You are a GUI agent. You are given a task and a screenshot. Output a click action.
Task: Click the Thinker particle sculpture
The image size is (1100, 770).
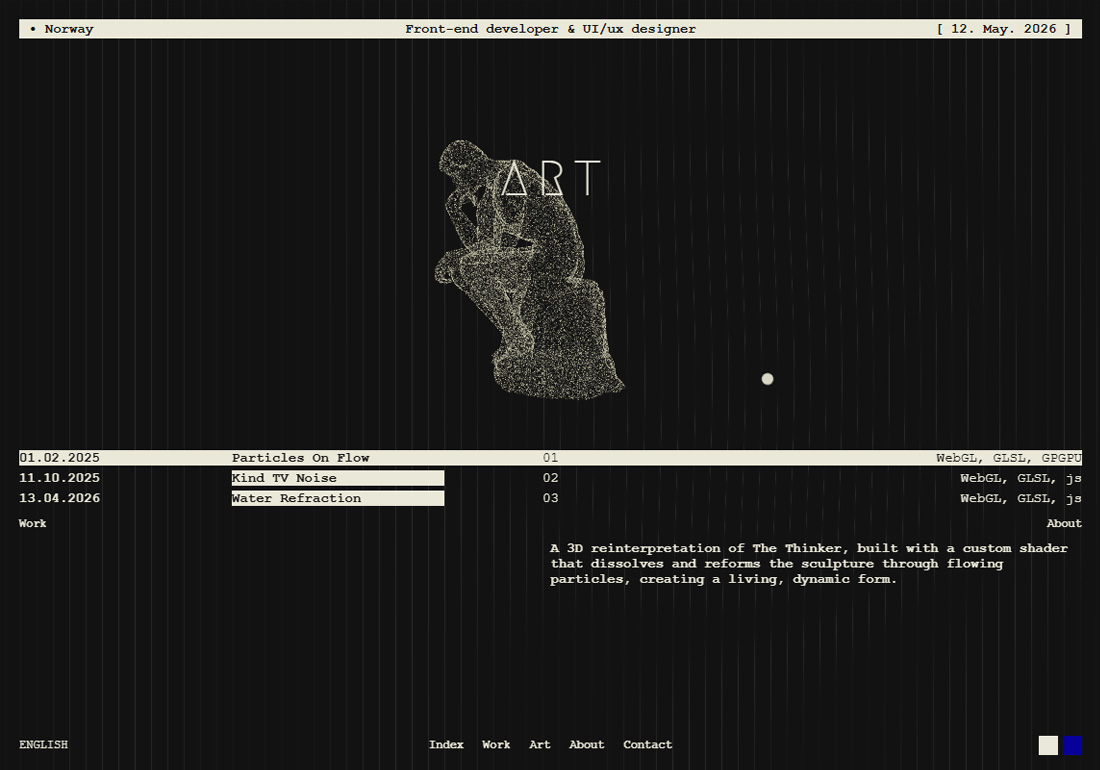point(528,270)
